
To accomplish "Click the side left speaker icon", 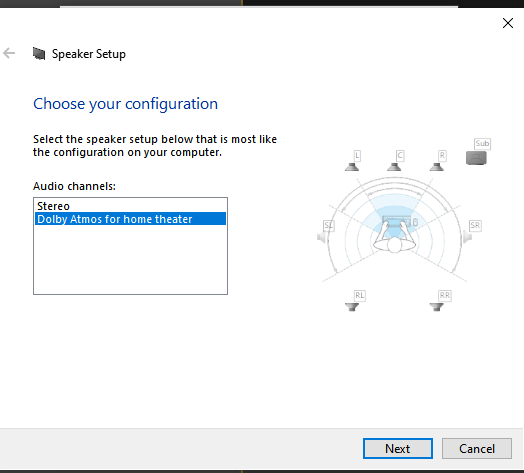I will tap(321, 237).
